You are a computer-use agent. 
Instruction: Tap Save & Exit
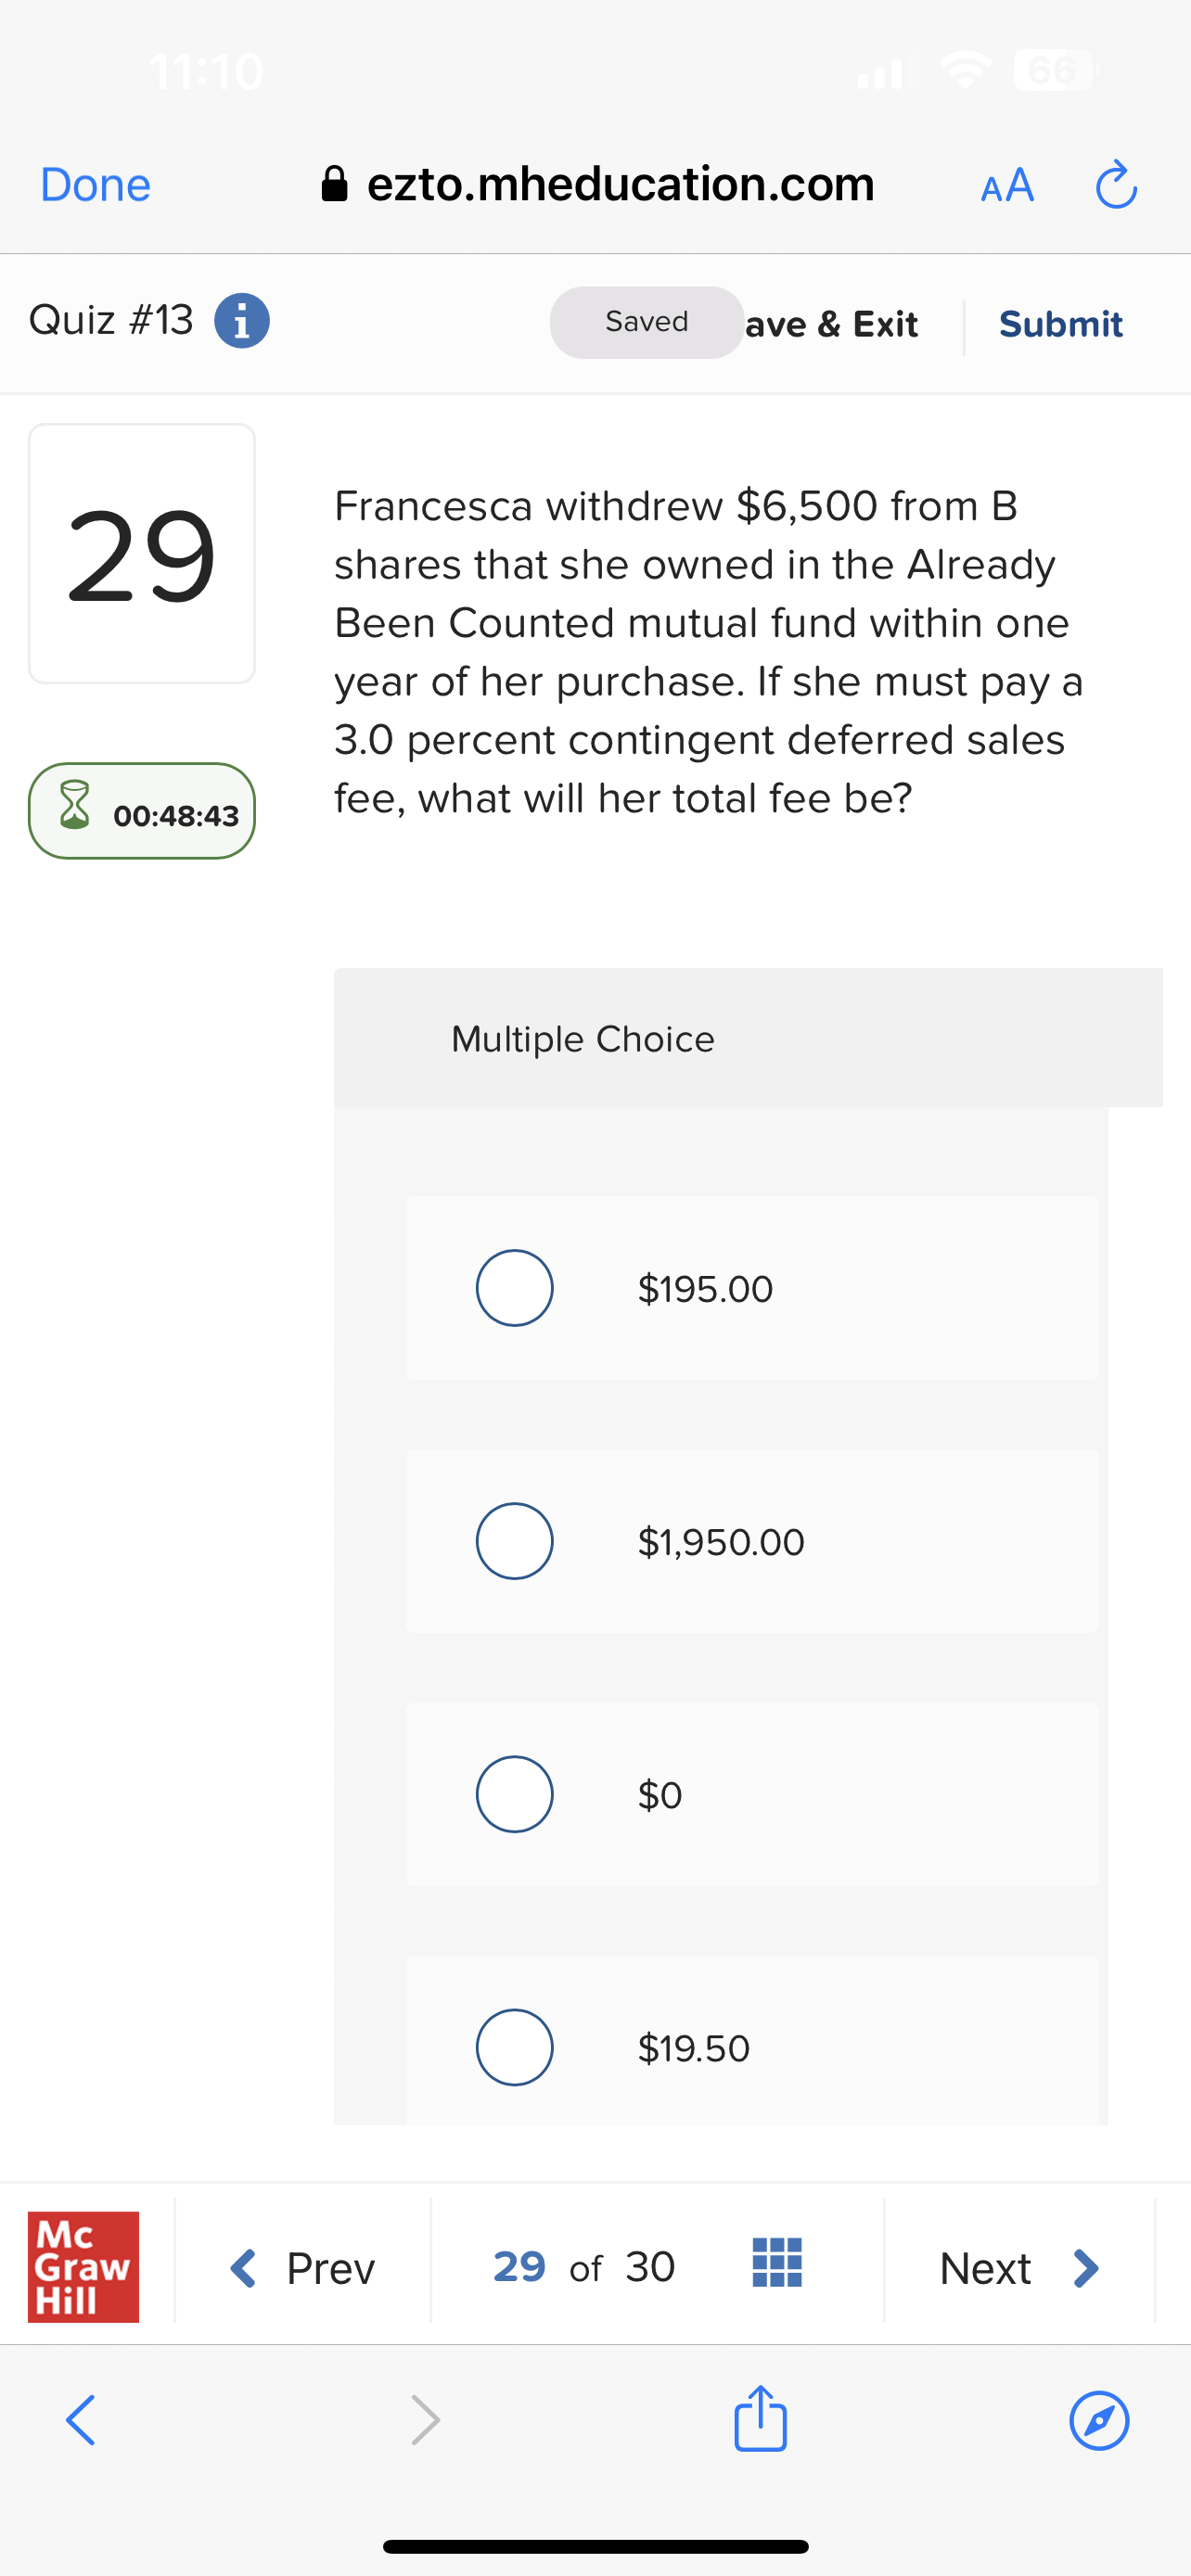(x=832, y=324)
